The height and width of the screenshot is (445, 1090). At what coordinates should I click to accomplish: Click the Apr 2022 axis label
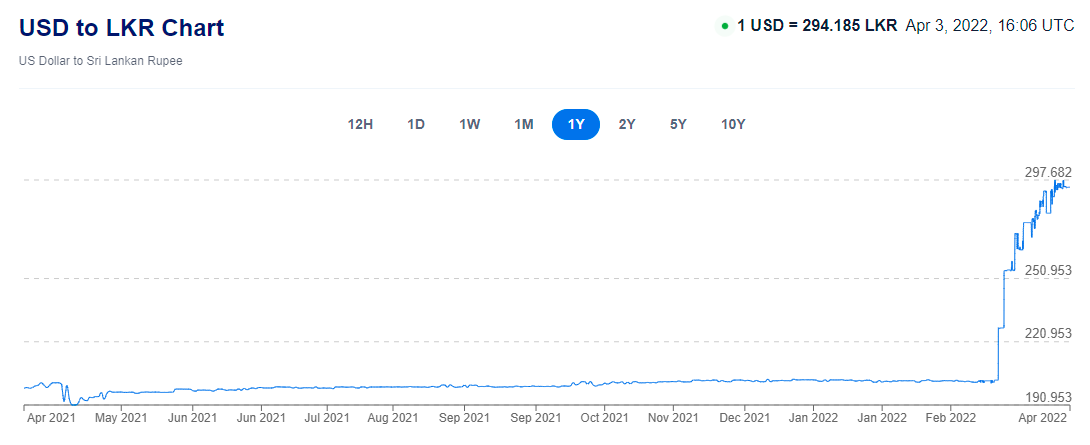(1043, 418)
